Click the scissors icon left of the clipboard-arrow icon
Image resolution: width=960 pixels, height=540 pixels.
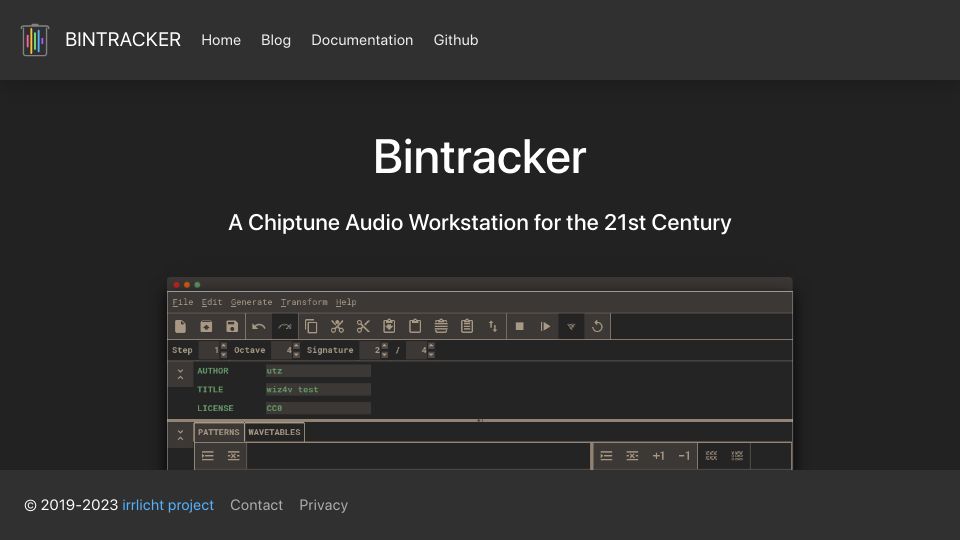tap(363, 326)
